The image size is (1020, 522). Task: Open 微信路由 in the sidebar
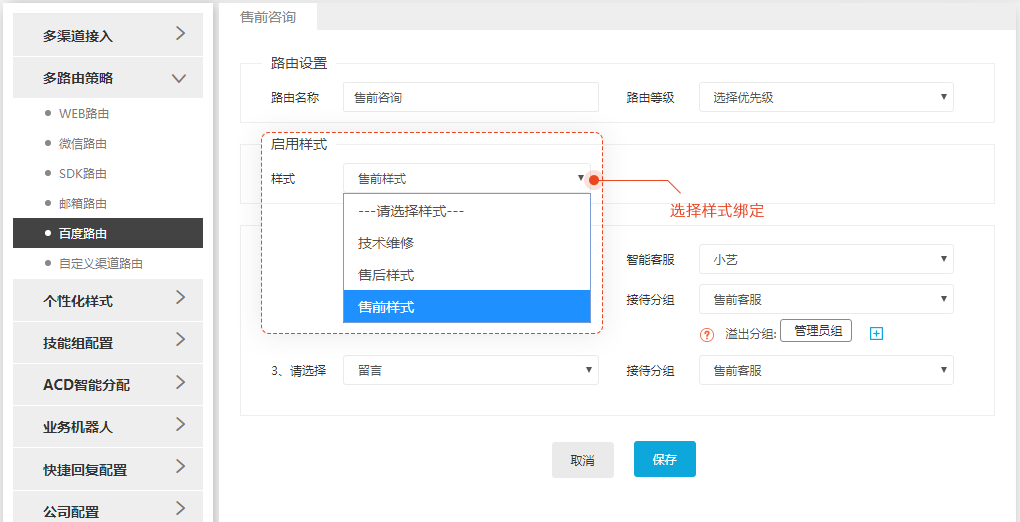tap(83, 144)
